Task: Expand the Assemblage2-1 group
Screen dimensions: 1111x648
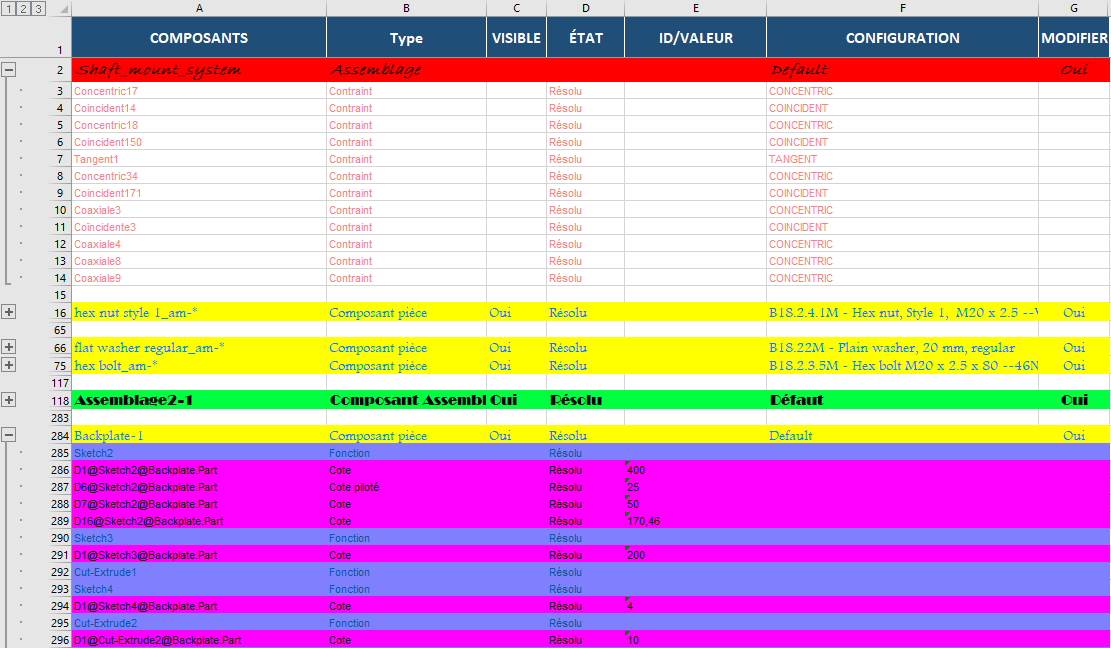Action: (x=9, y=400)
